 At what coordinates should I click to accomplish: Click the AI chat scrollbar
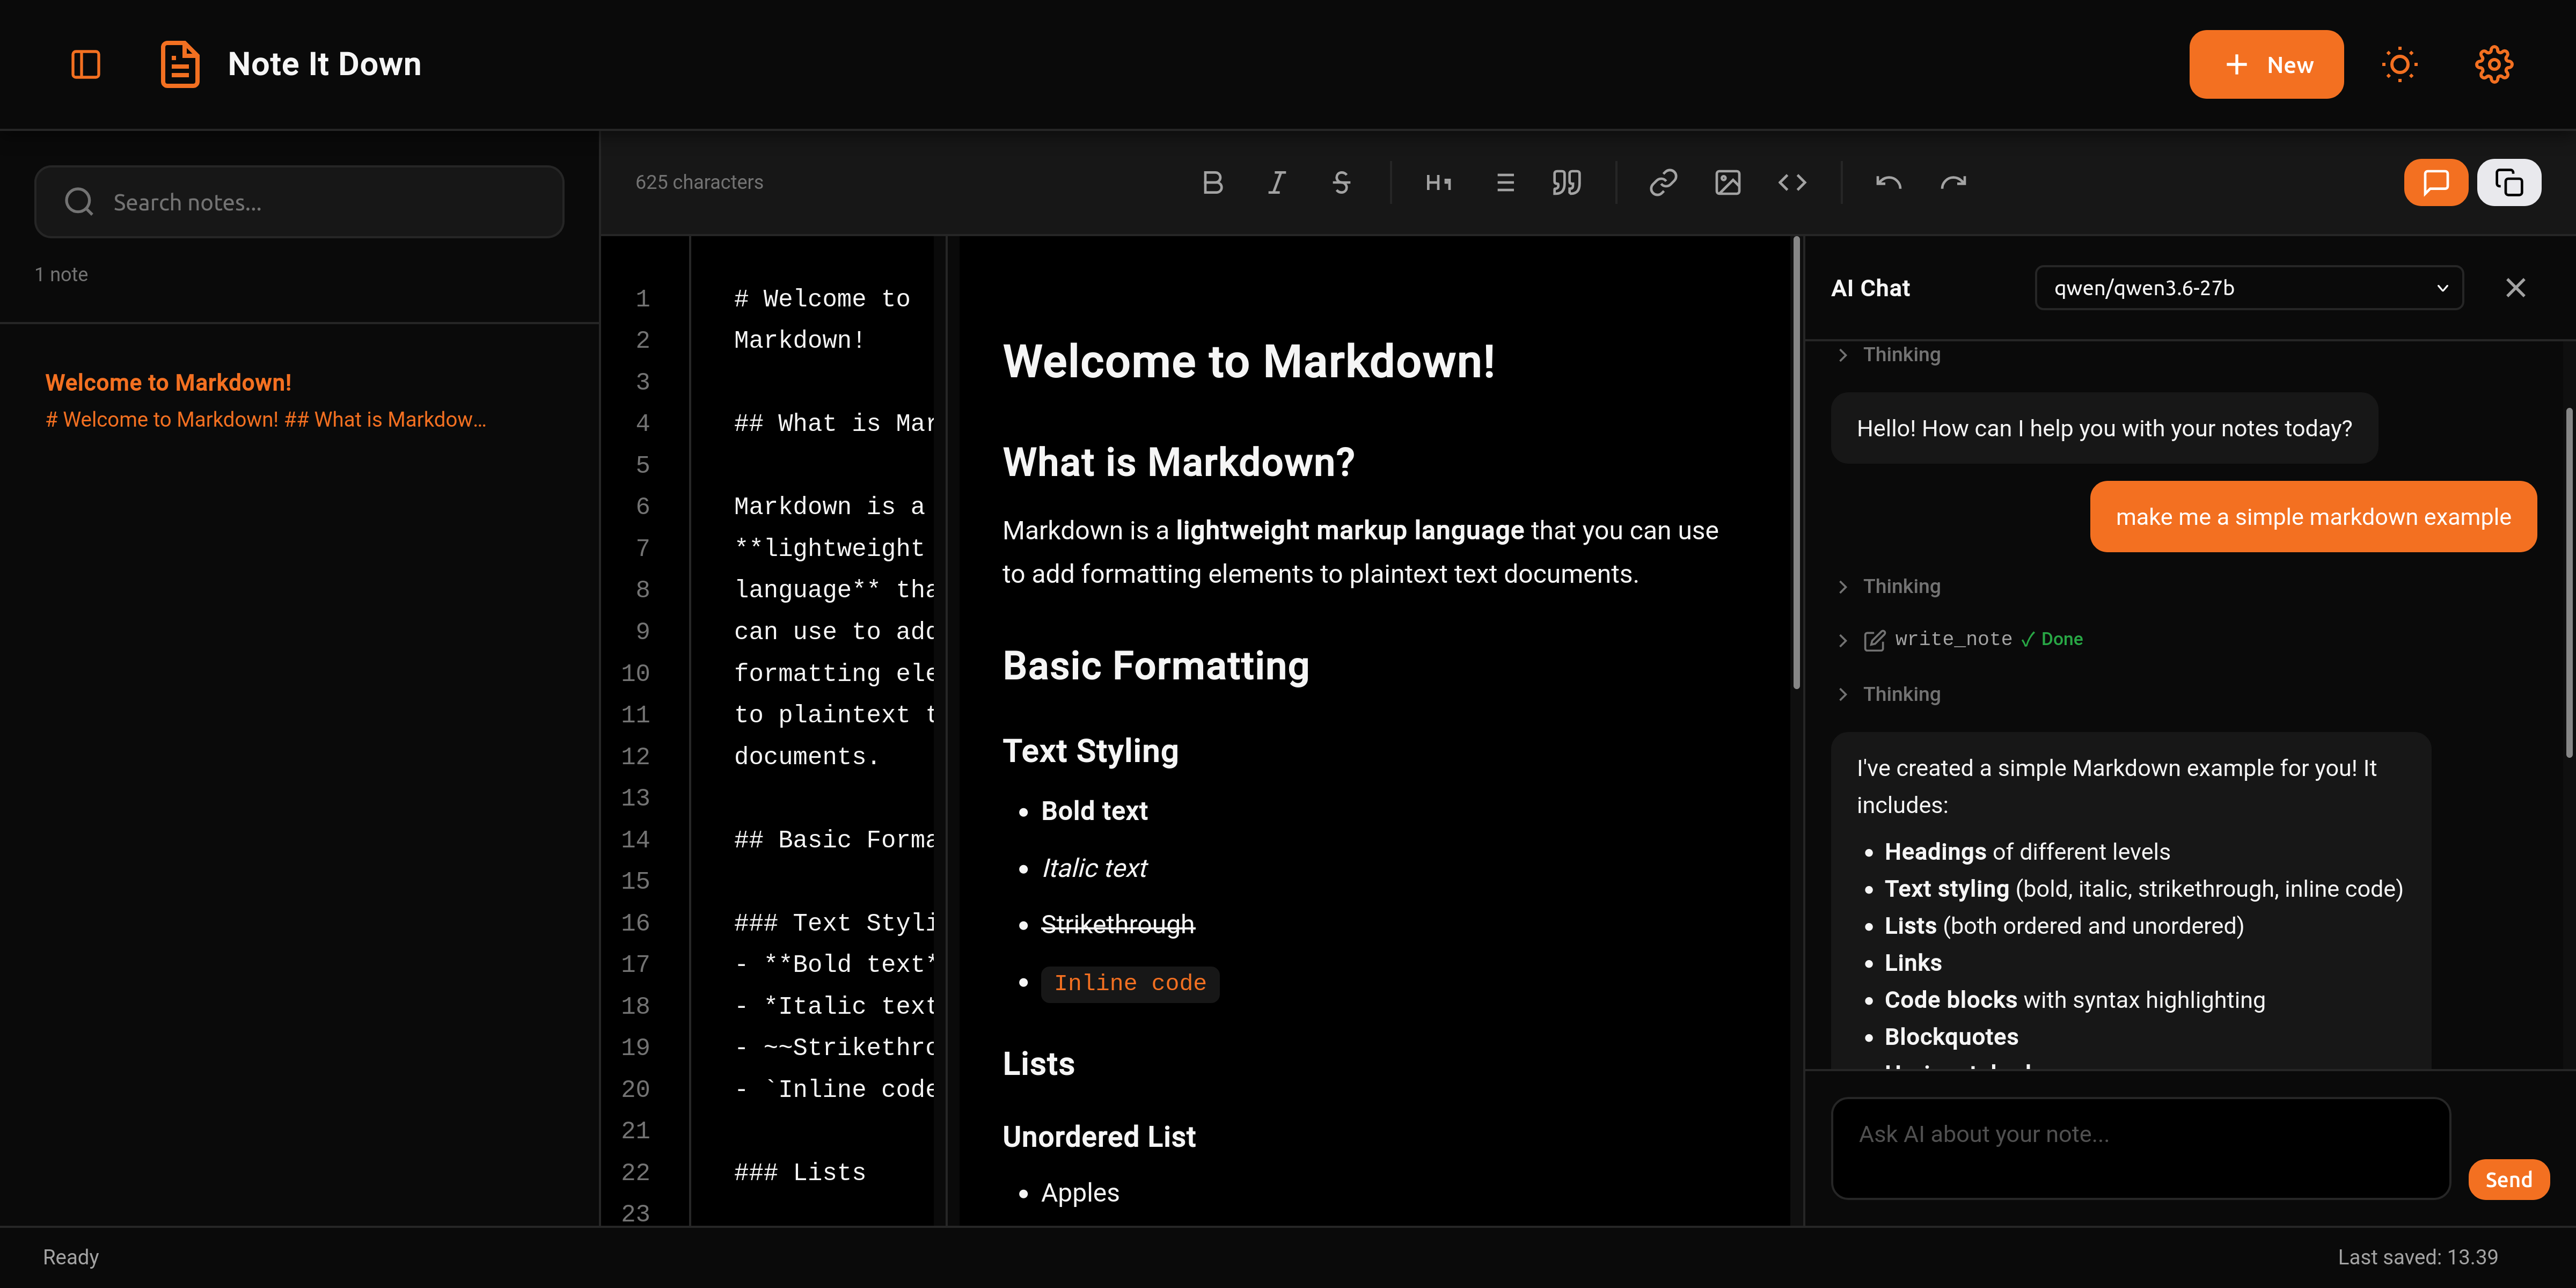point(2569,582)
